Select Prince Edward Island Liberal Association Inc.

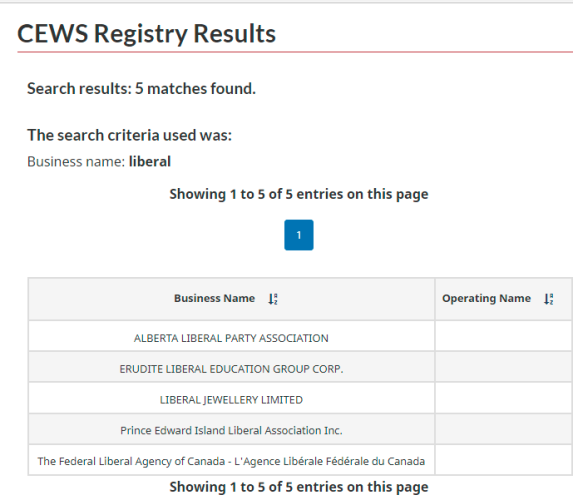tap(231, 431)
